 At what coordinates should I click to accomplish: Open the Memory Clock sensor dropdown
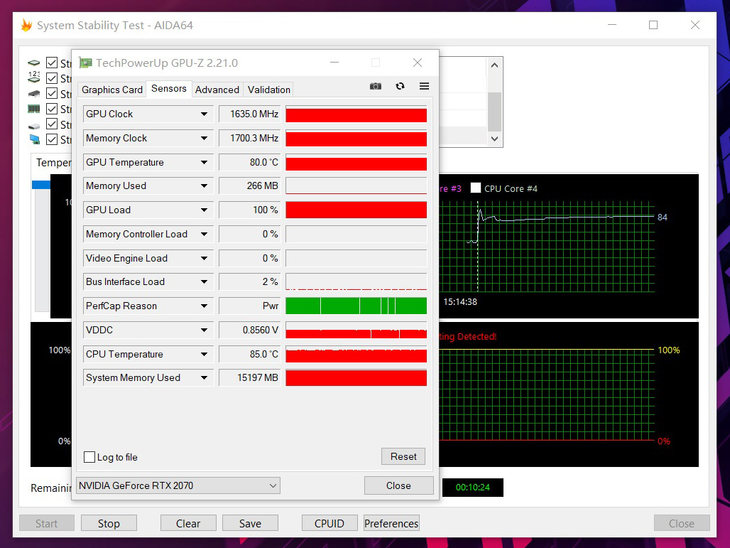[204, 138]
